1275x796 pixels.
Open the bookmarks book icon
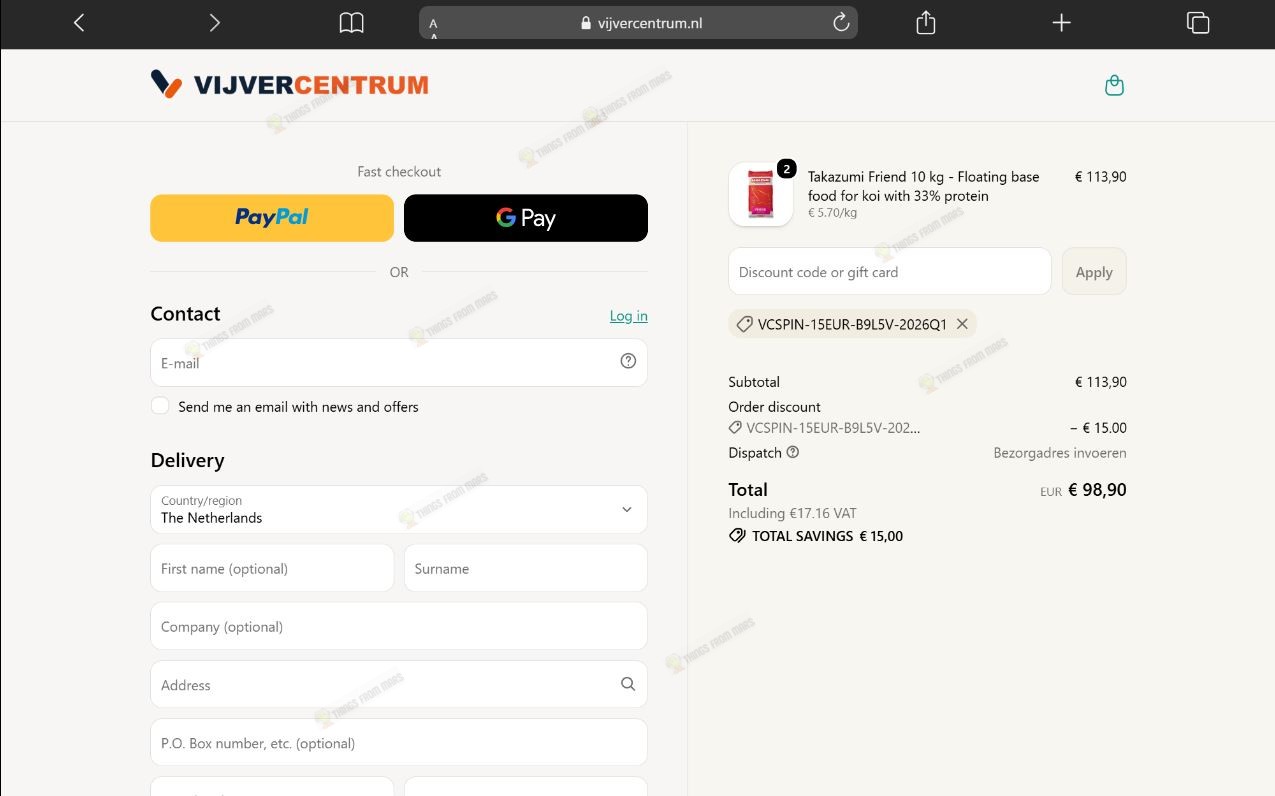click(x=351, y=23)
